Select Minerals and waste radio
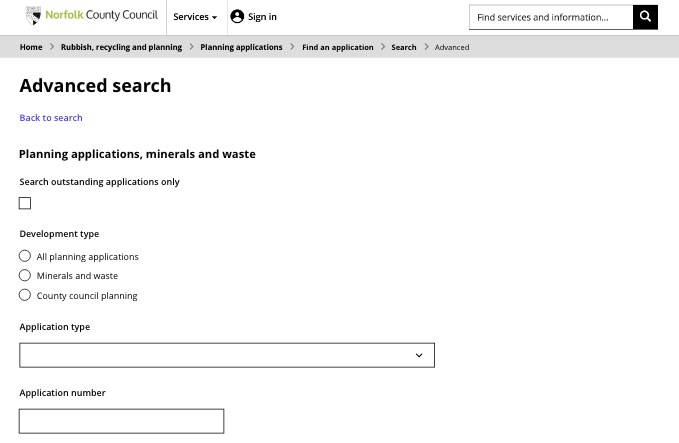 (25, 275)
